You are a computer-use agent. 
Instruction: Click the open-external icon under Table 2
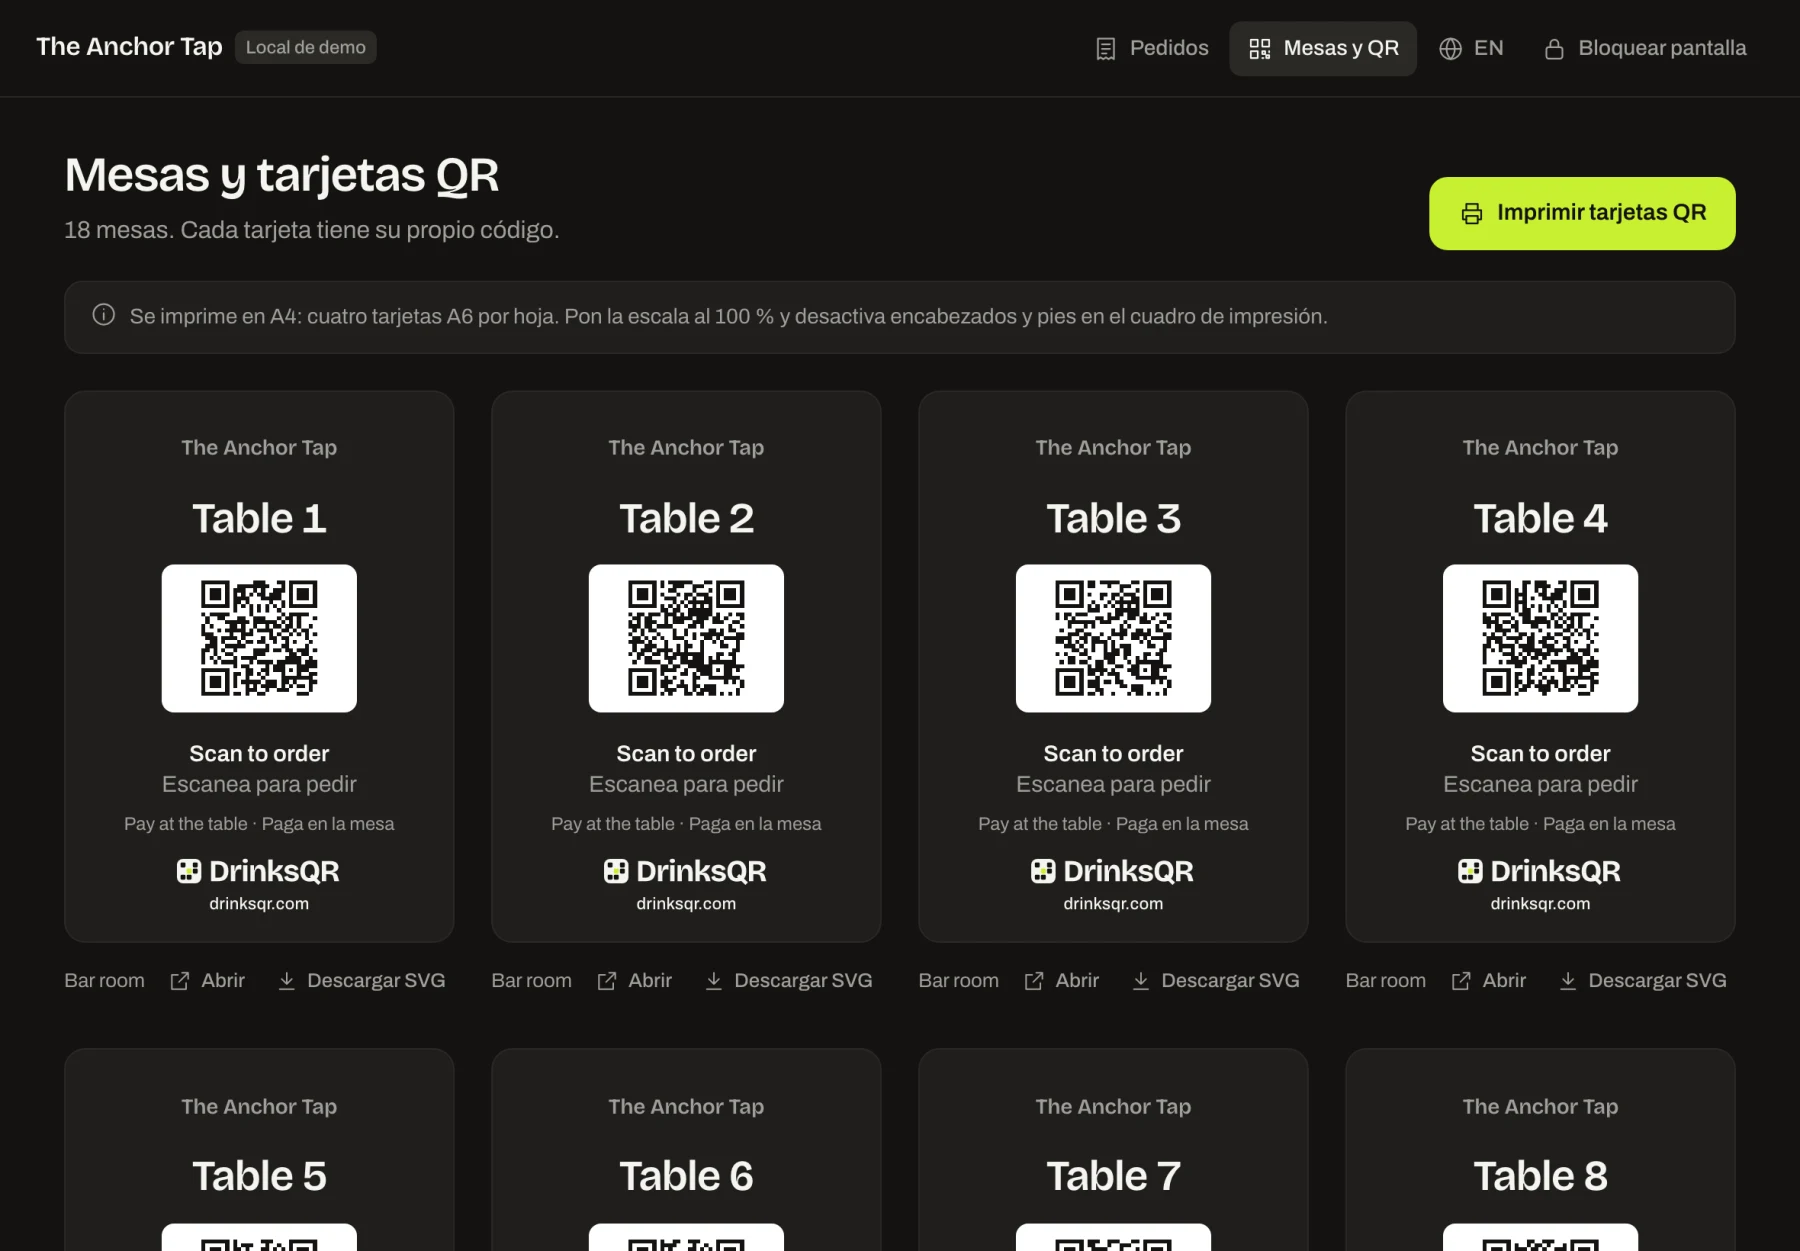(607, 981)
